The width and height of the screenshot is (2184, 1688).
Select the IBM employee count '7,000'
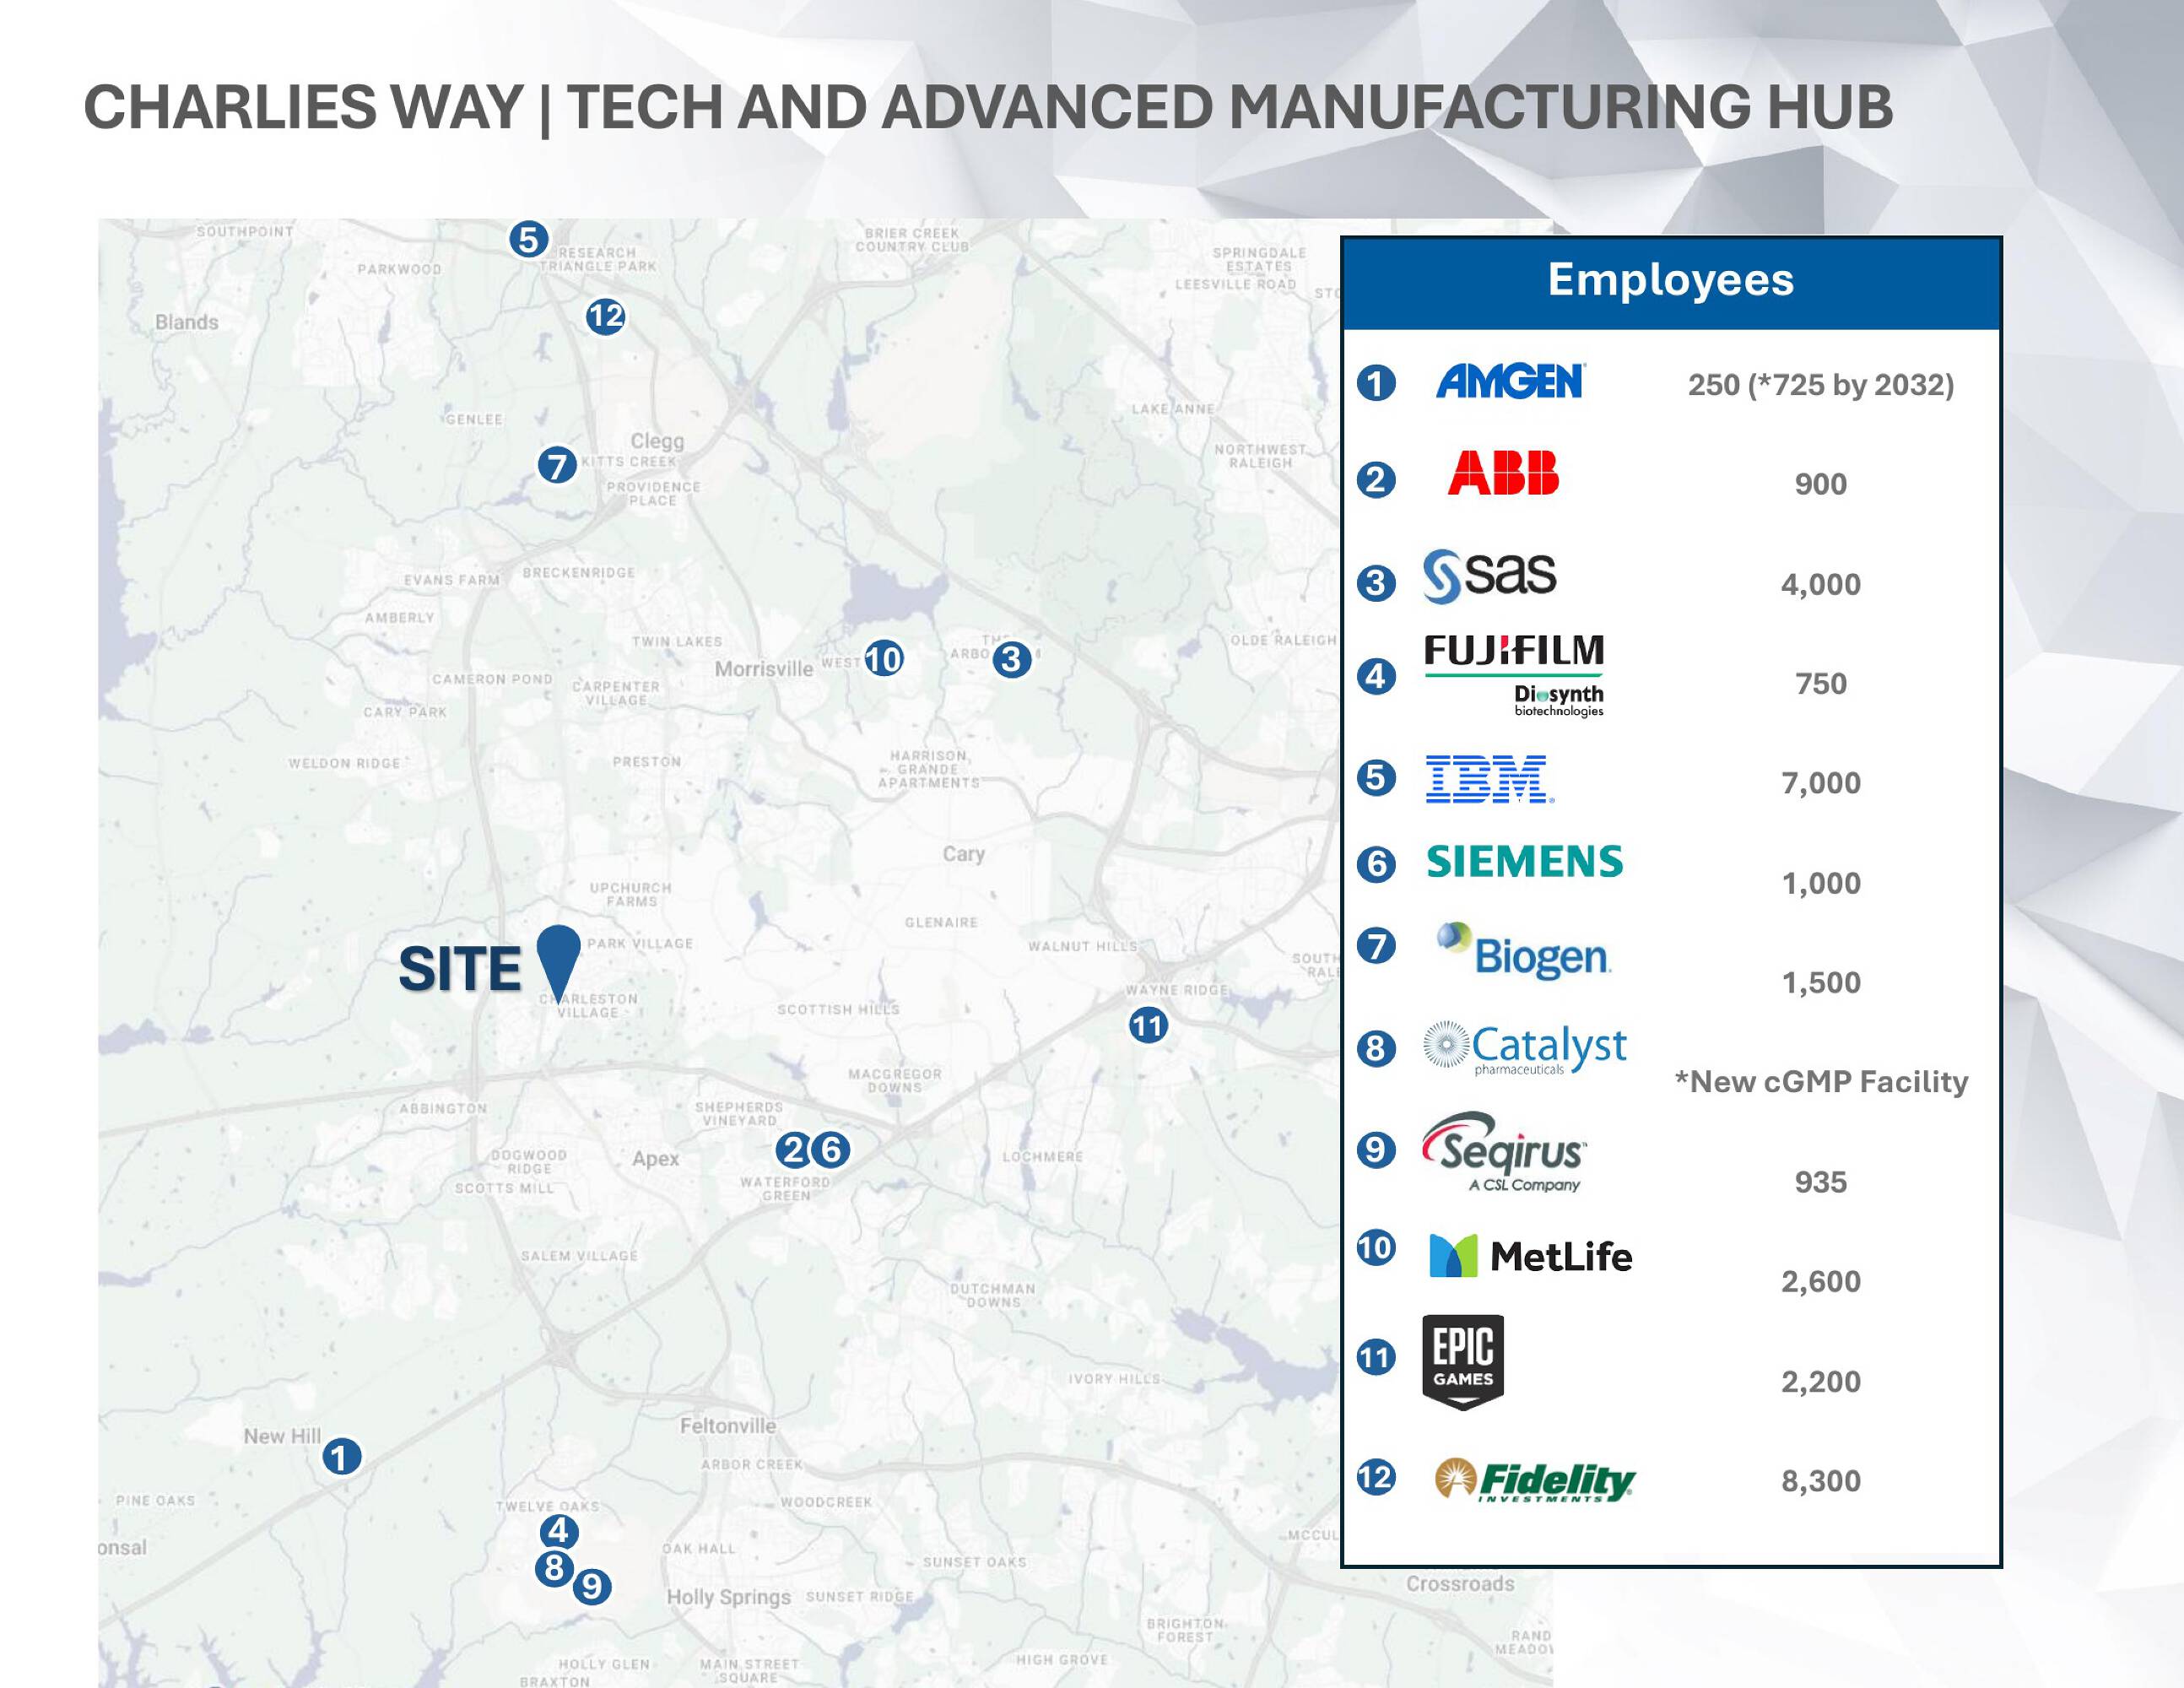1821,783
